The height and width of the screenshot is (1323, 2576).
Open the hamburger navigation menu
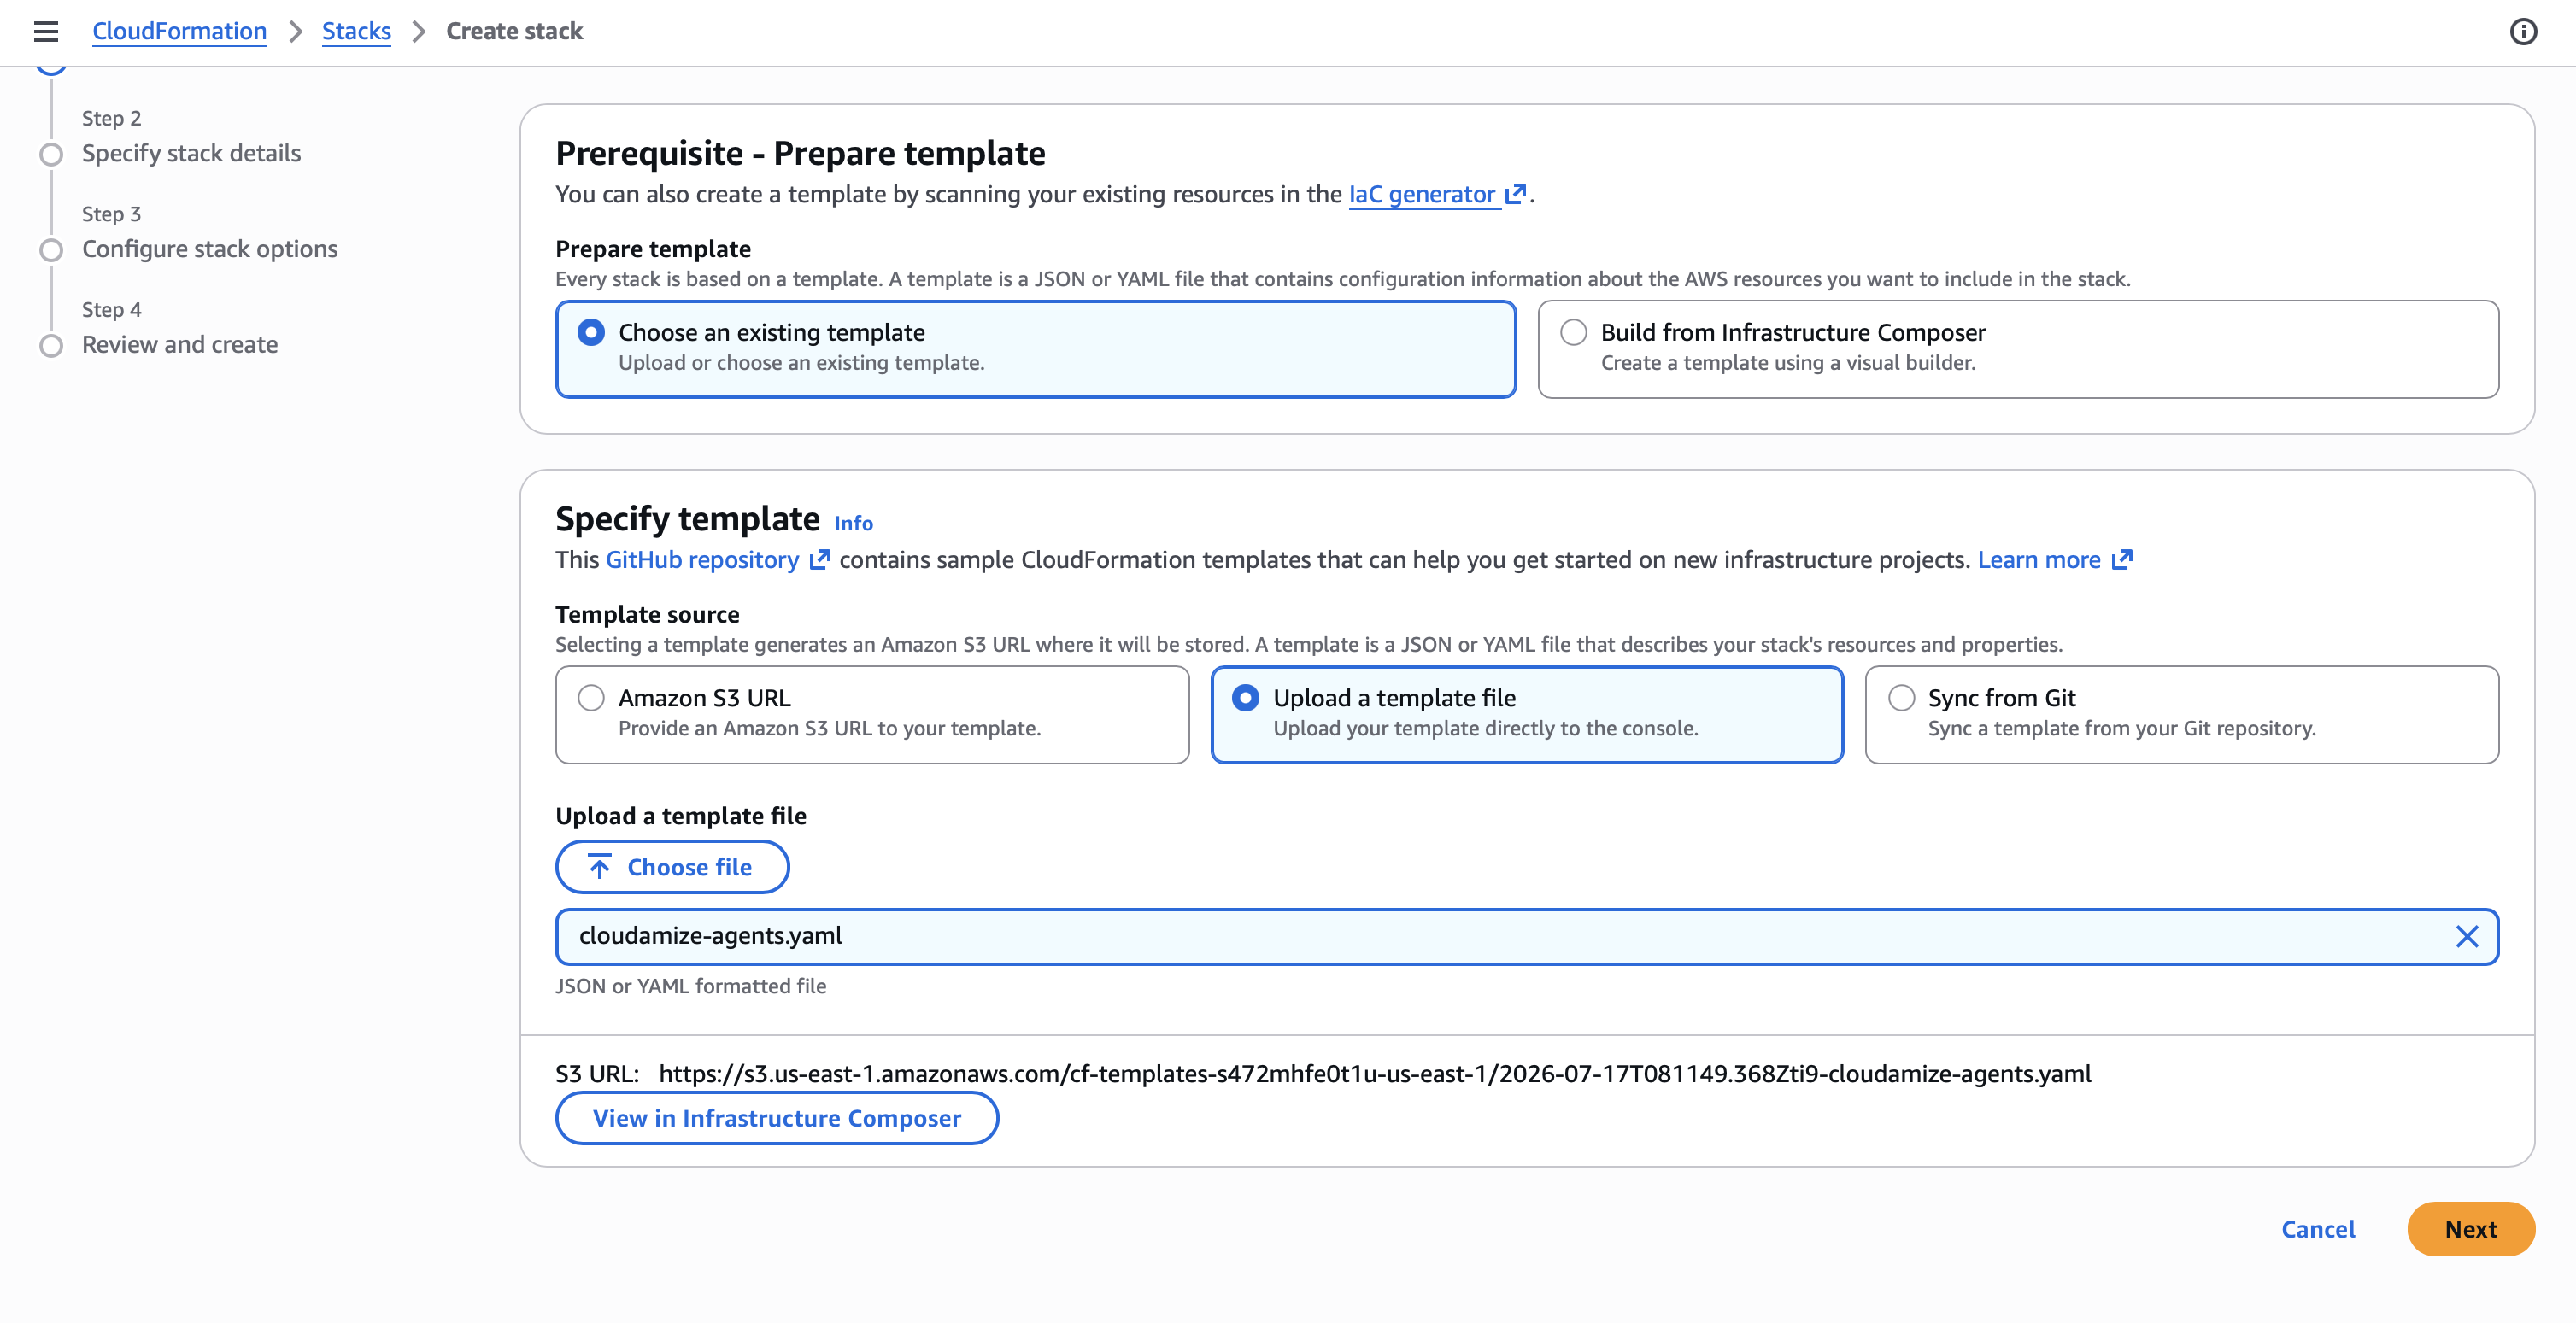click(46, 32)
